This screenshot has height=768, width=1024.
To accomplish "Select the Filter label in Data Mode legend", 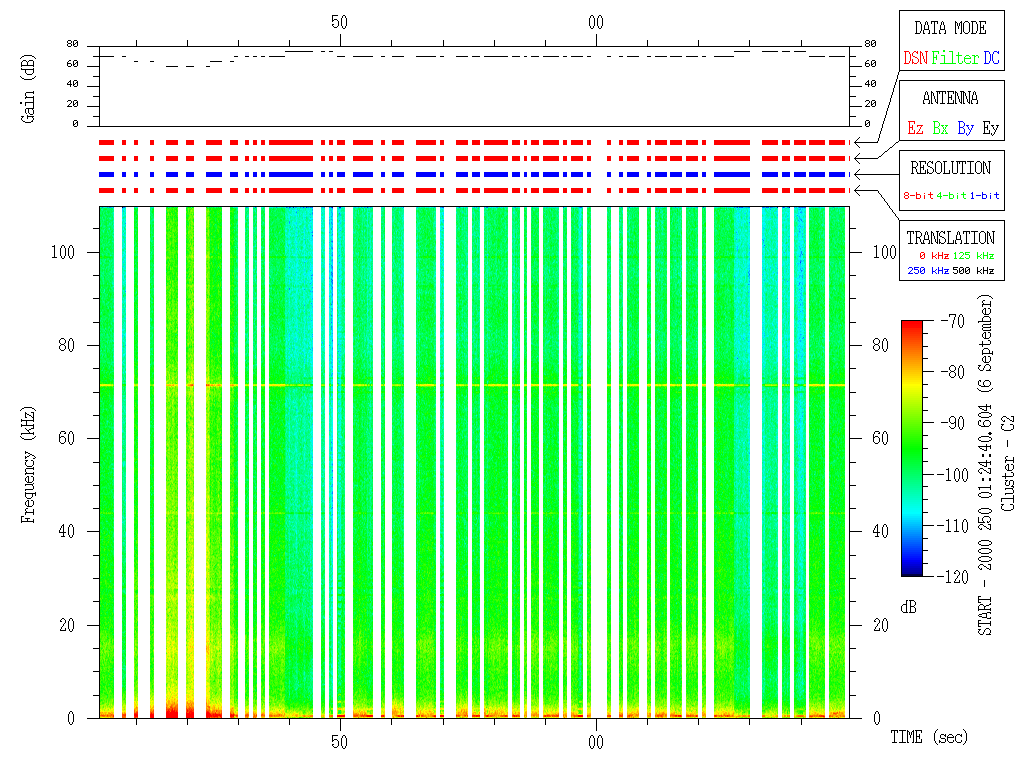I will 955,59.
